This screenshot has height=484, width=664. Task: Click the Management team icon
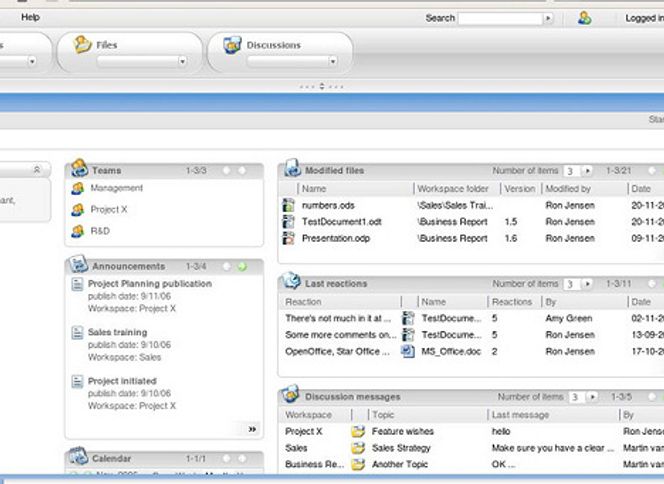pos(77,188)
